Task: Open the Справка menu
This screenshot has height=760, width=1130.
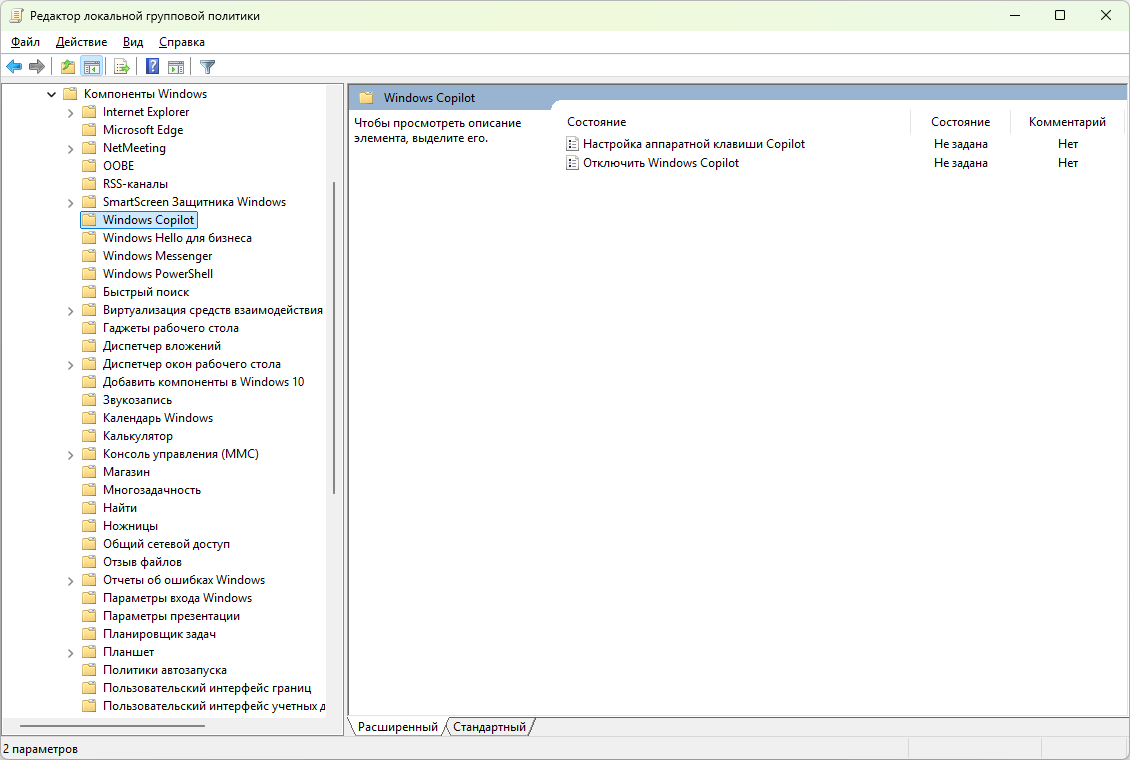Action: point(181,42)
